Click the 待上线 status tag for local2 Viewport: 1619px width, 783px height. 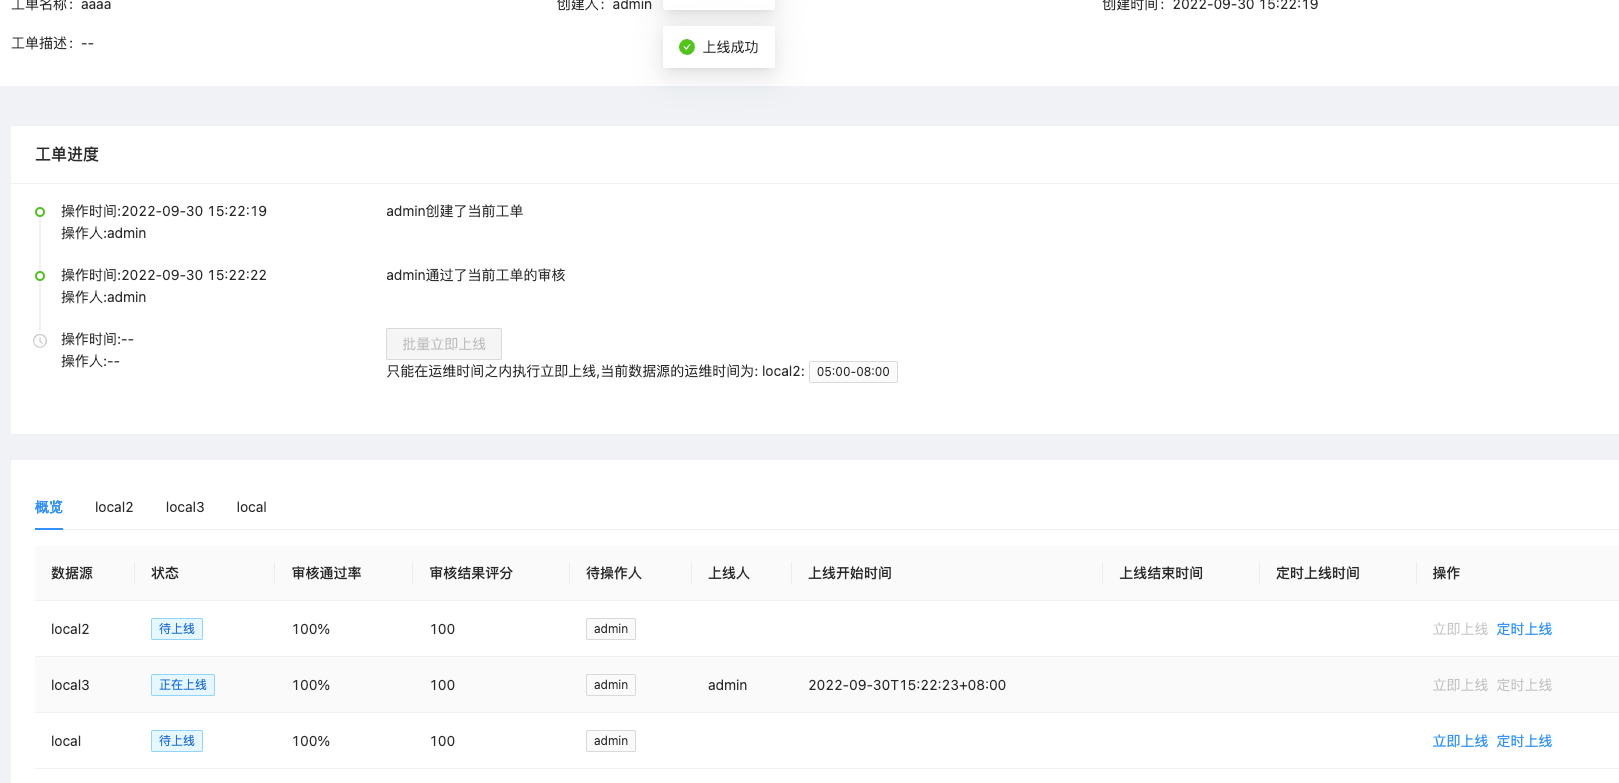point(177,629)
